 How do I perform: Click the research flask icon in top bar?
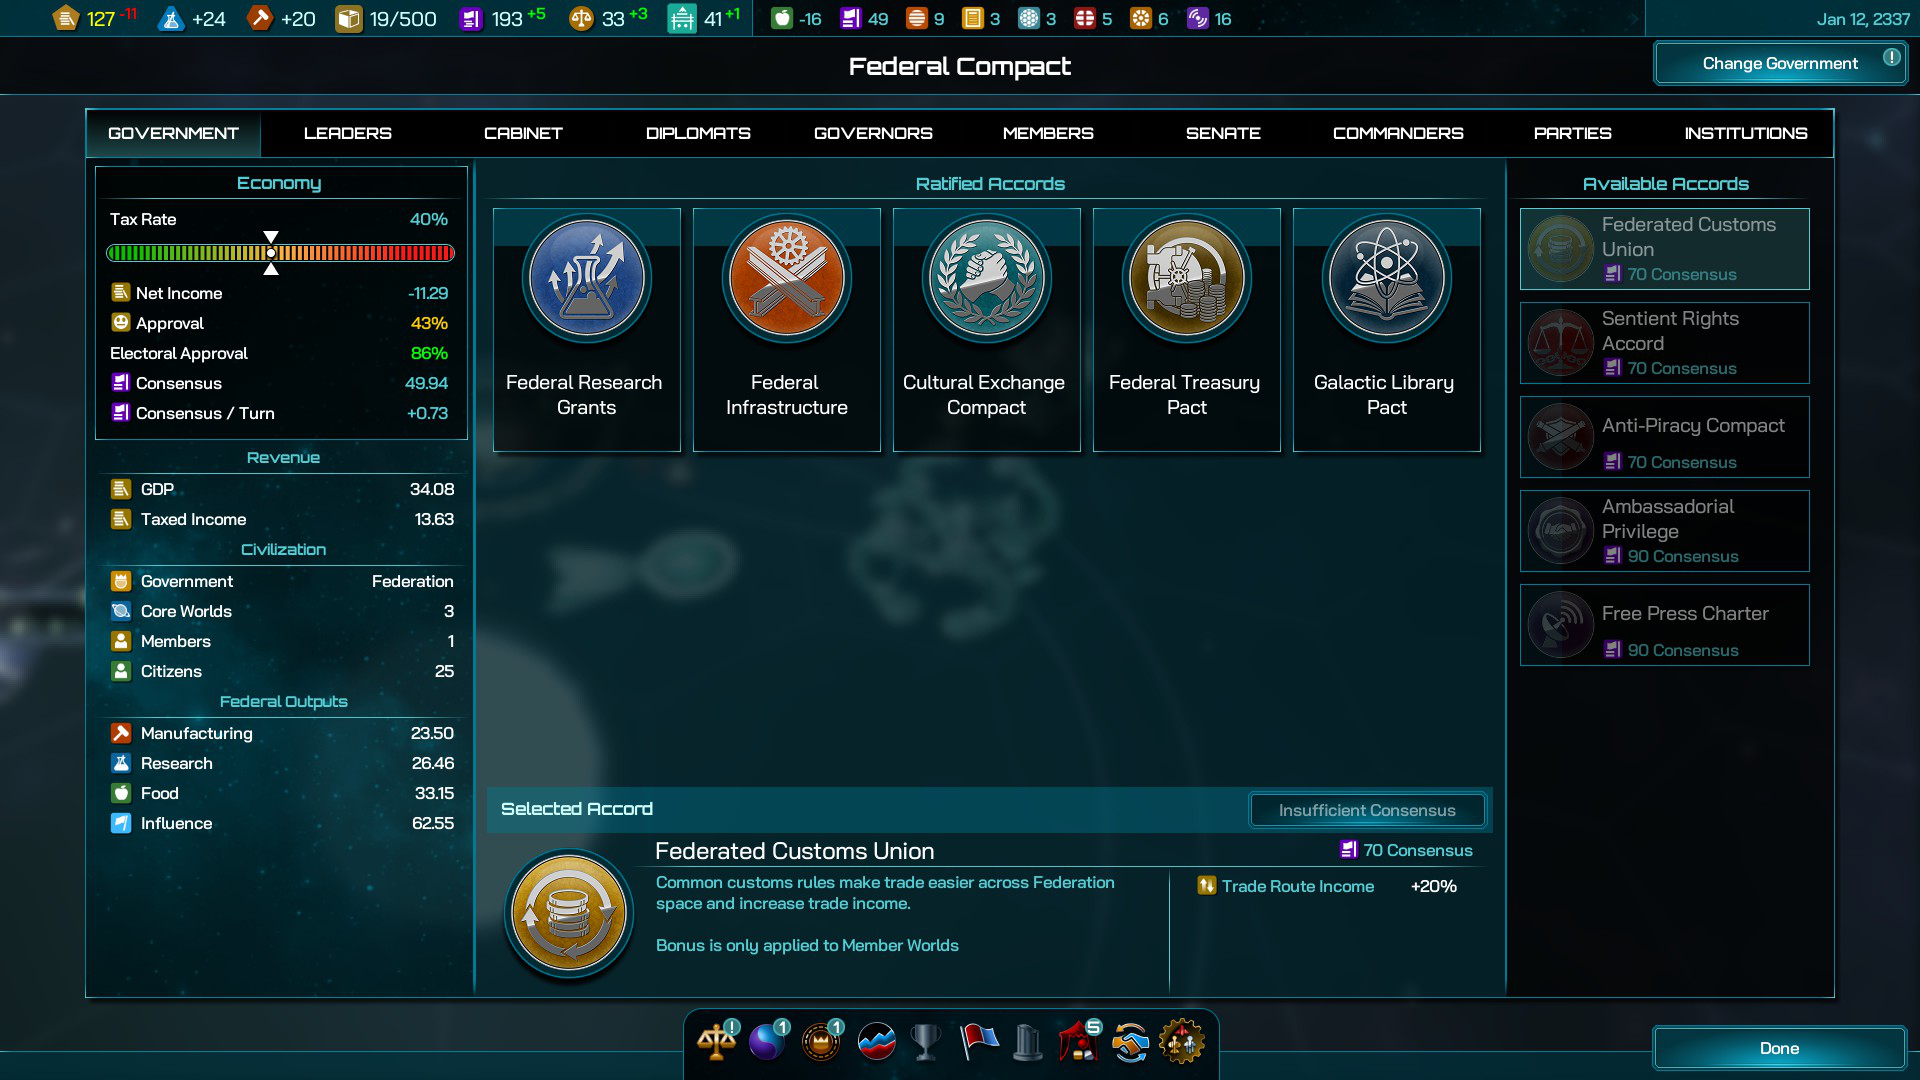(171, 18)
